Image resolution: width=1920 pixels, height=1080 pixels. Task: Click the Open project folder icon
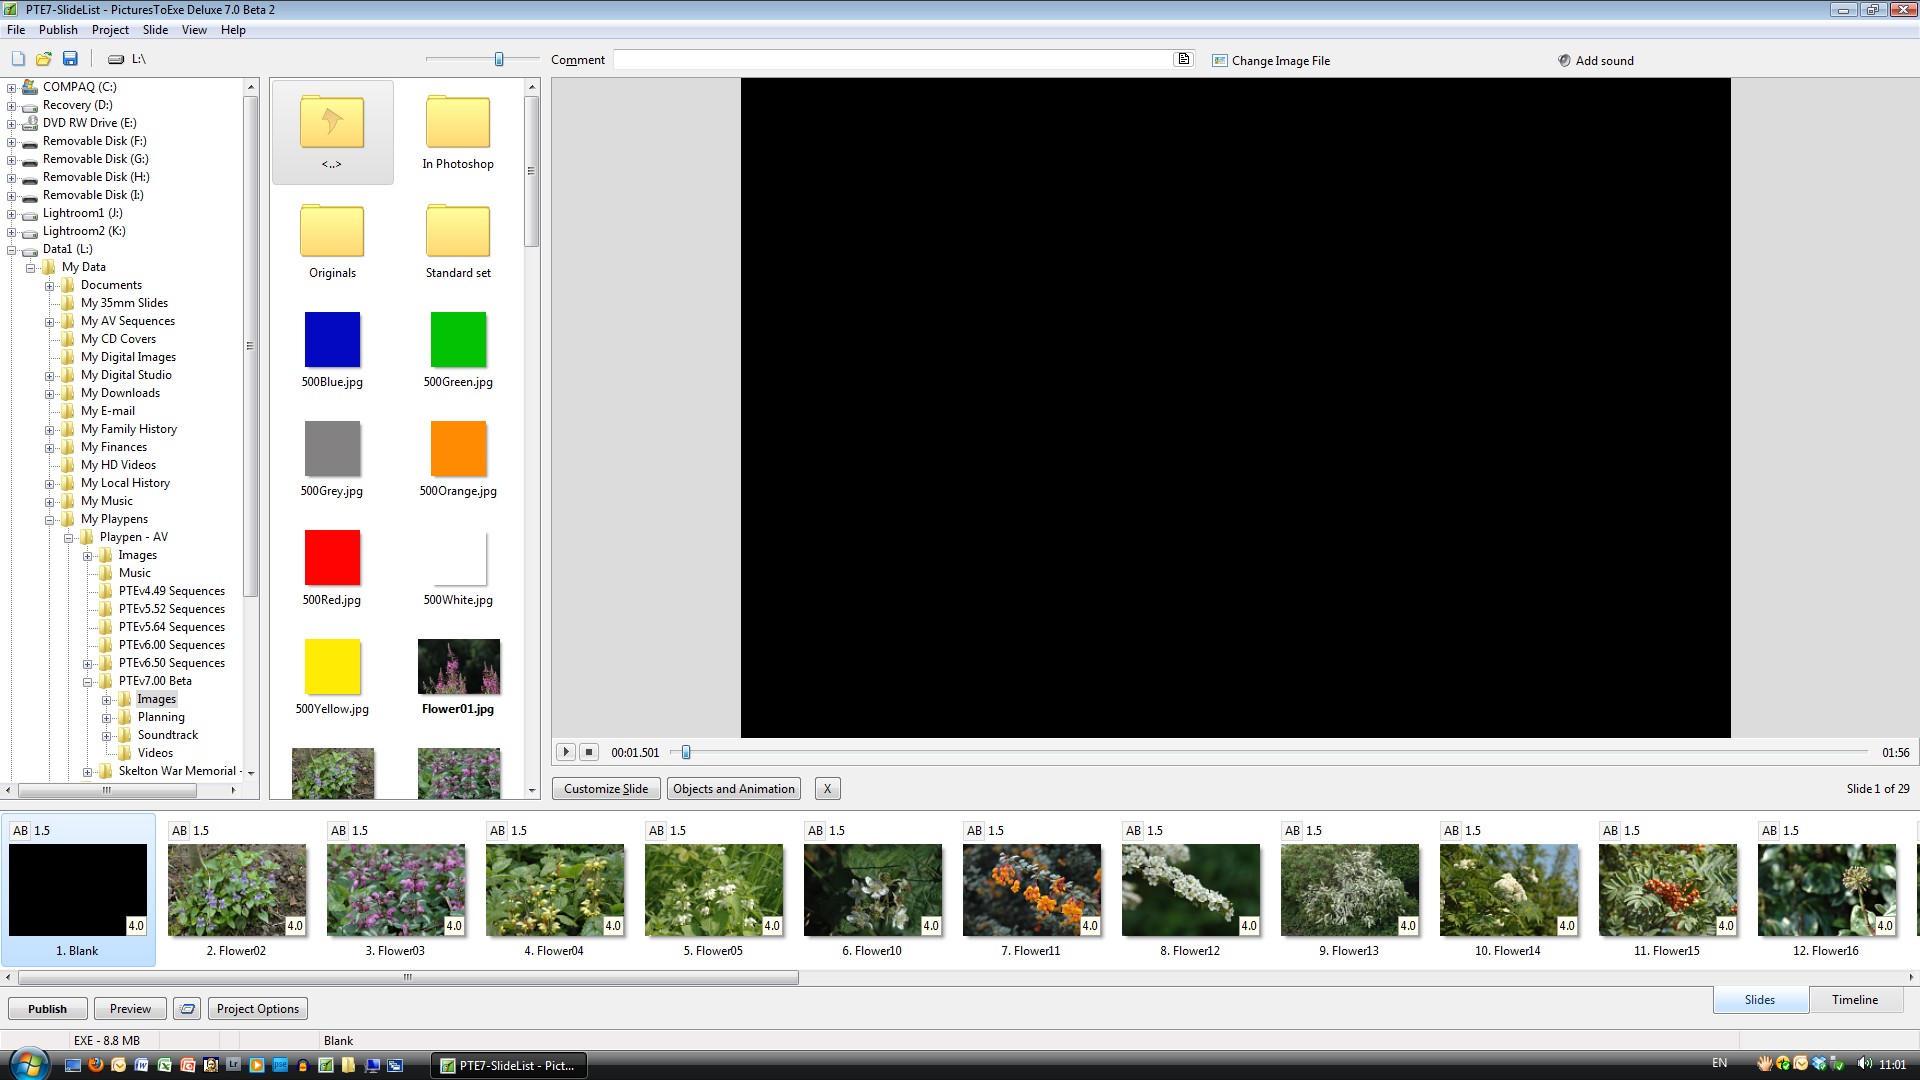click(44, 59)
